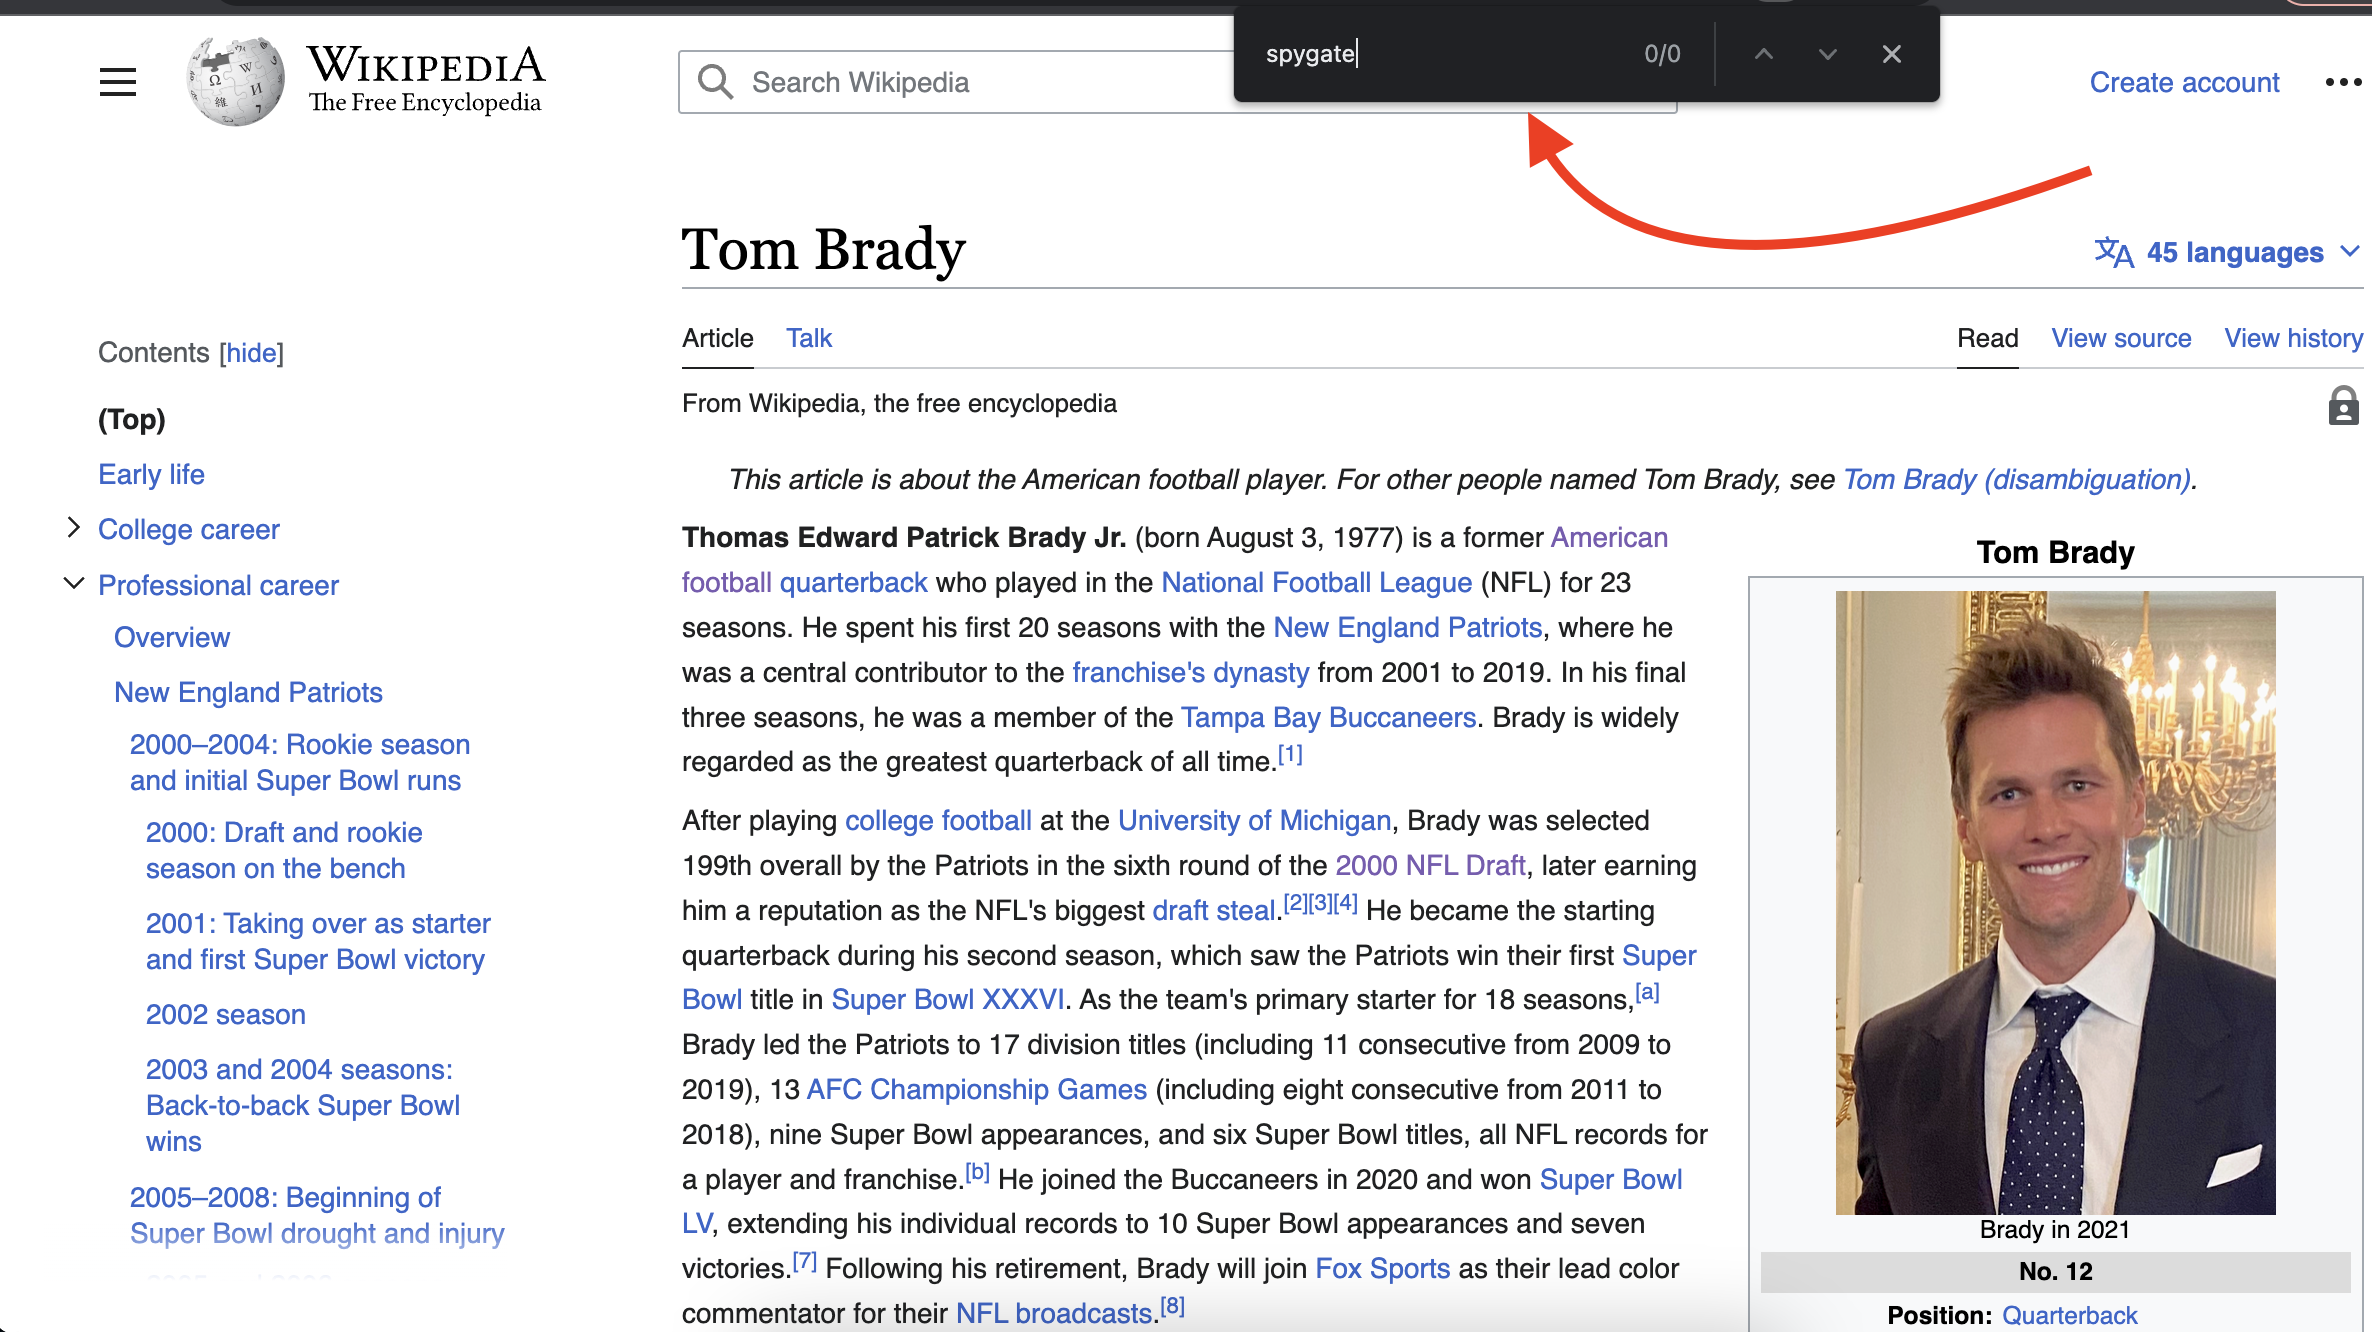
Task: Expand the College career section
Action: pyautogui.click(x=73, y=528)
